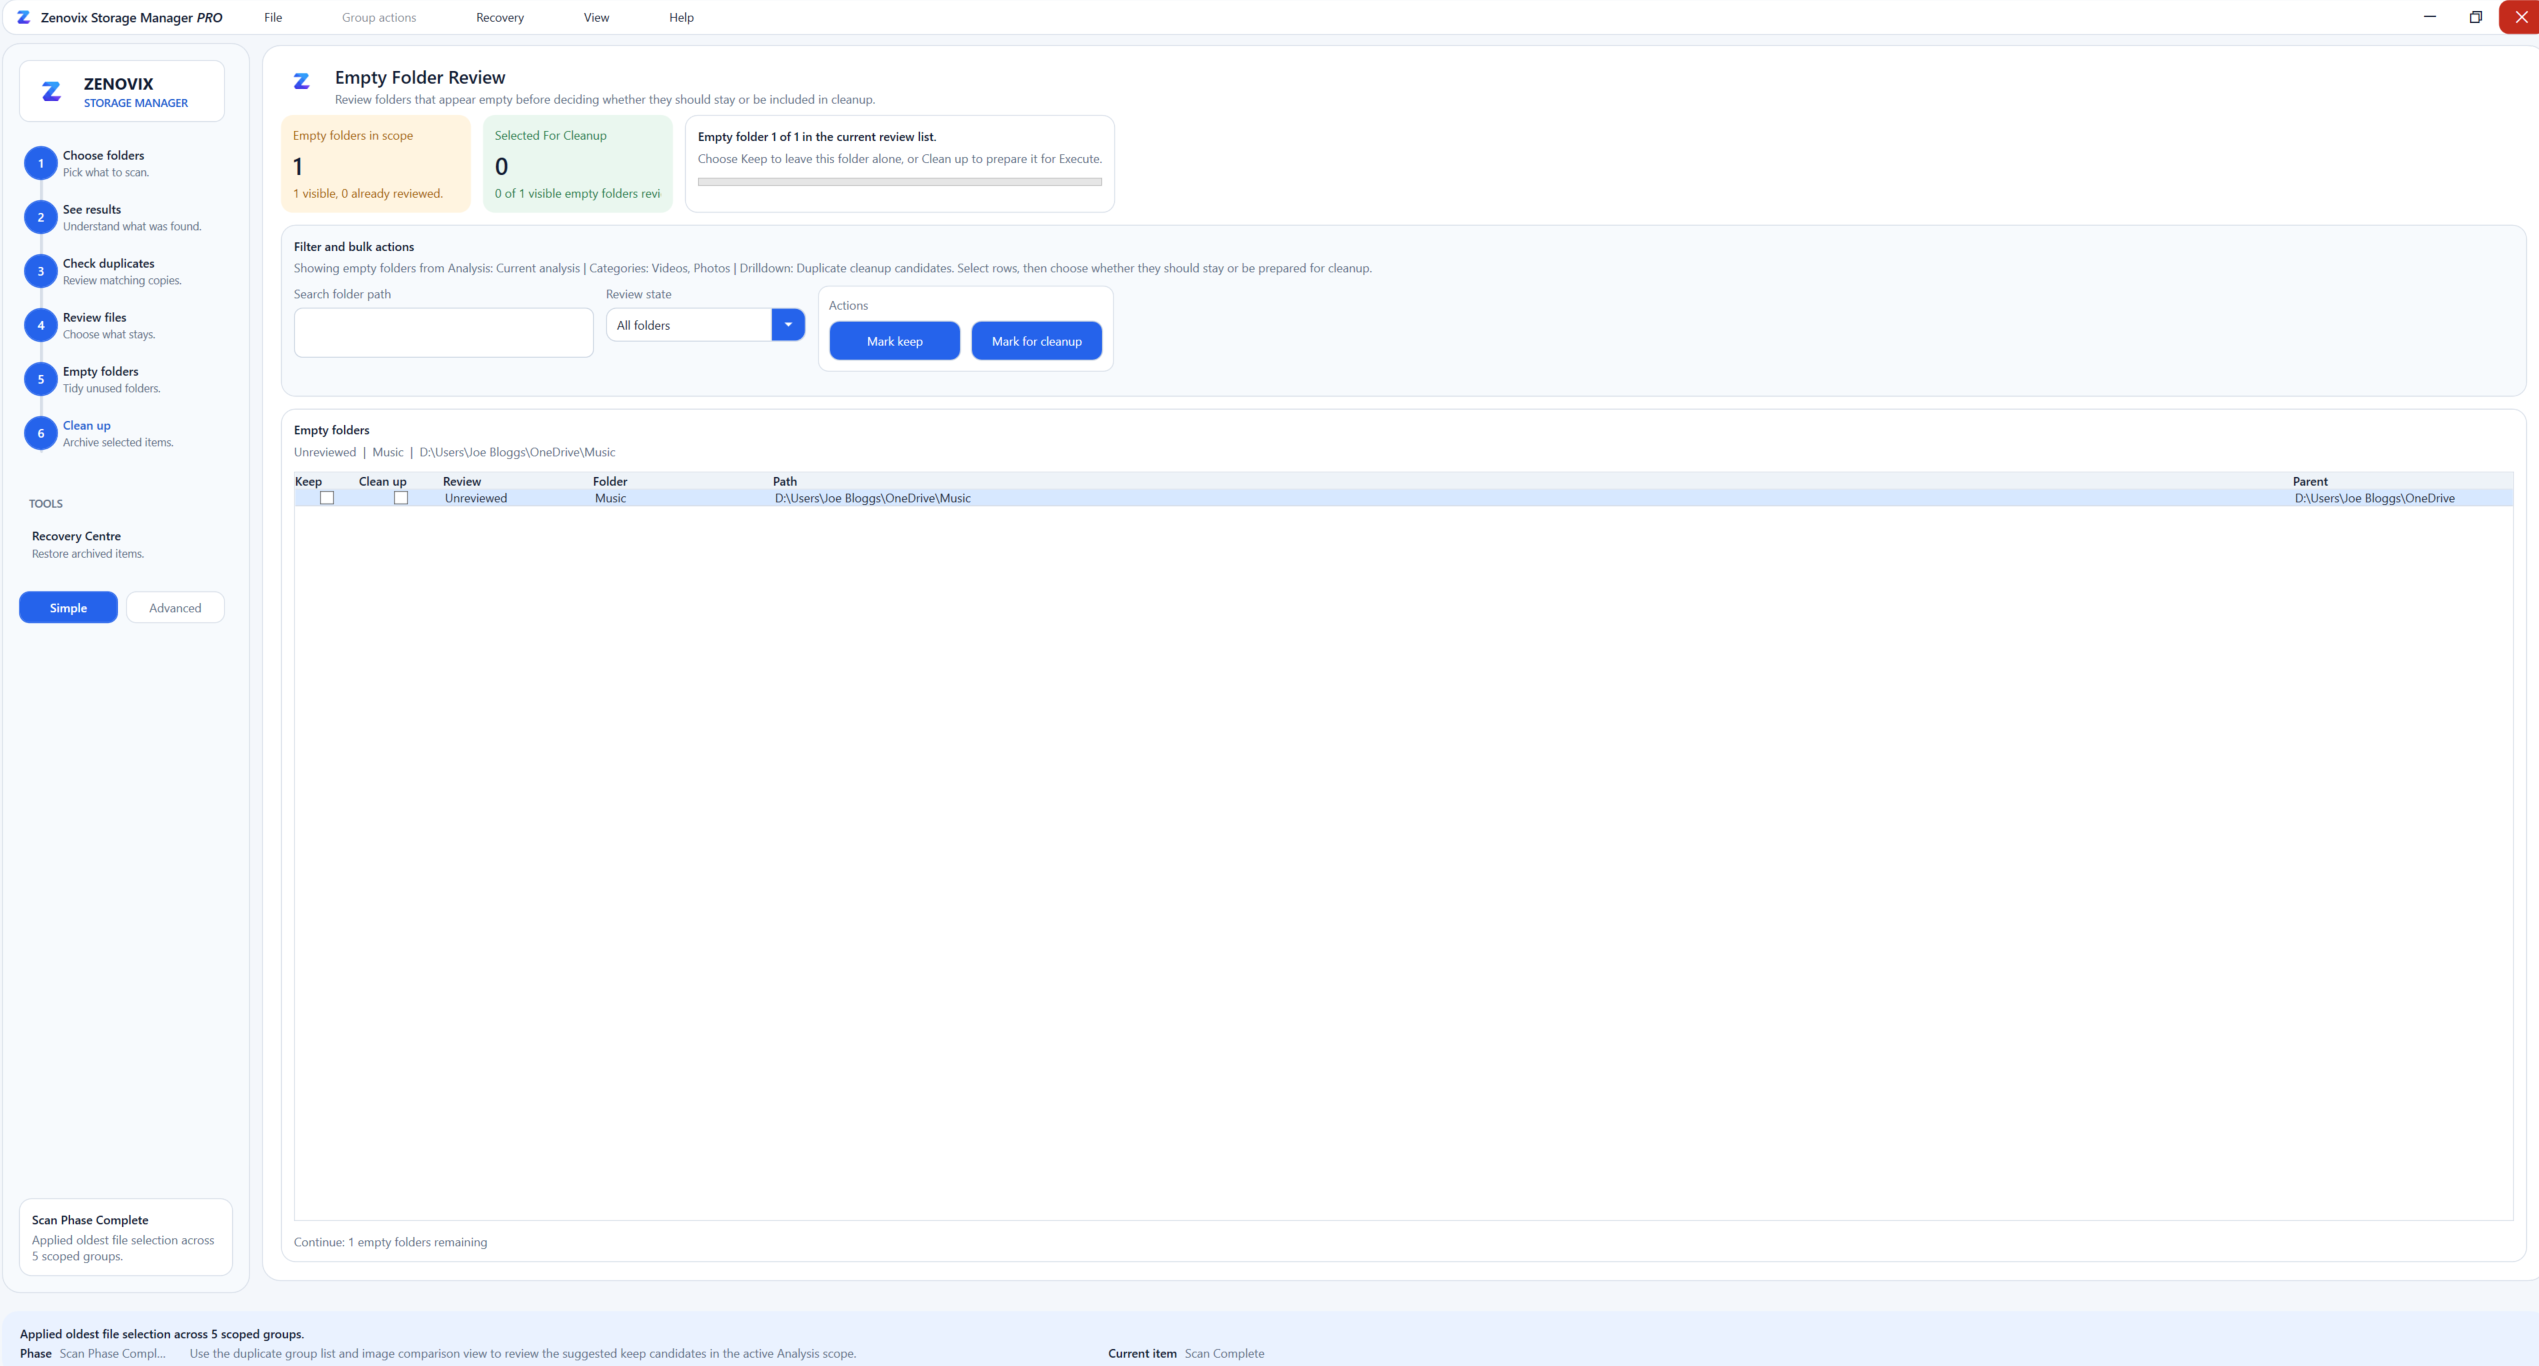Select the Unreviewed cell in Music row
Image resolution: width=2539 pixels, height=1366 pixels.
(476, 498)
